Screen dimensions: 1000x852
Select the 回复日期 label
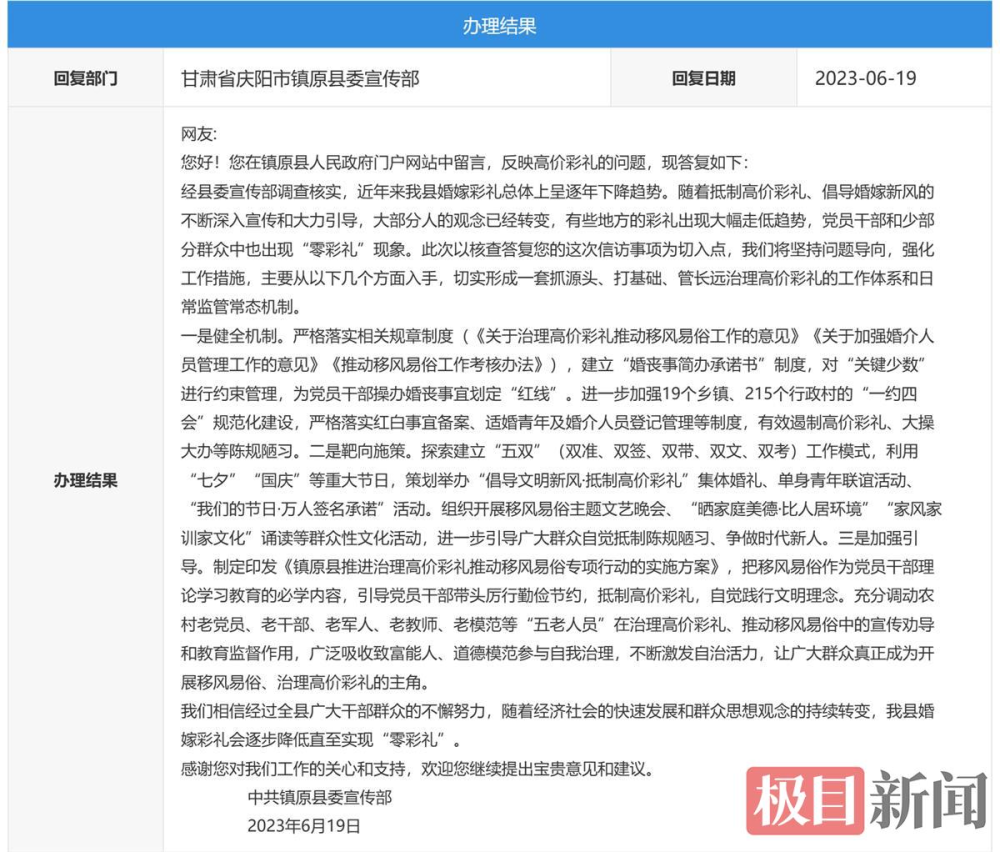703,78
